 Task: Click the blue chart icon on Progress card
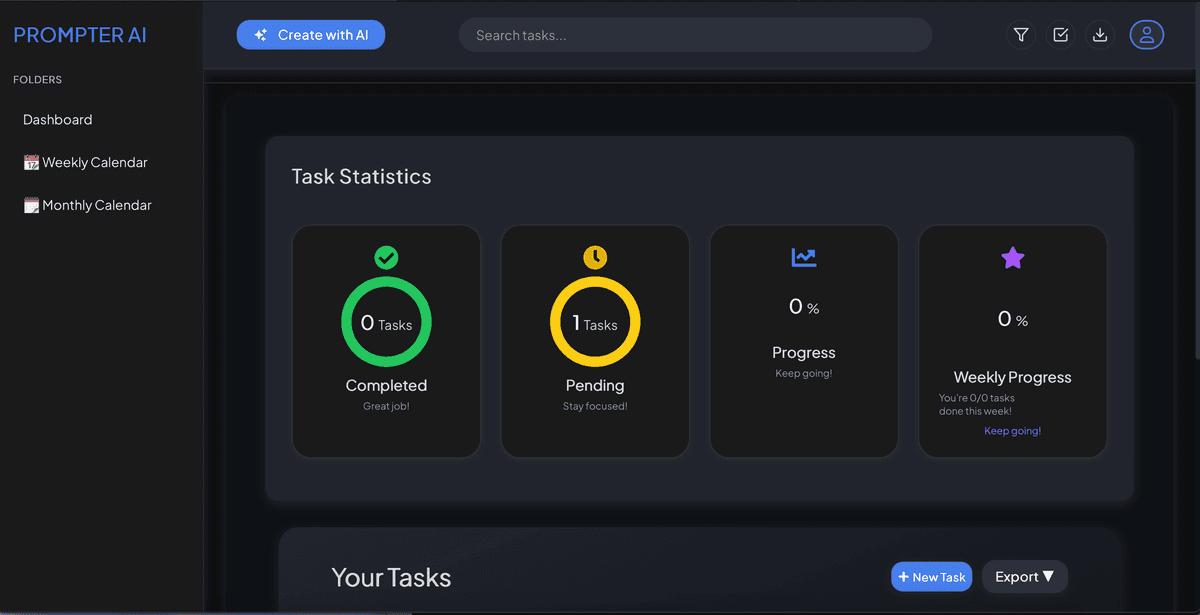point(803,257)
